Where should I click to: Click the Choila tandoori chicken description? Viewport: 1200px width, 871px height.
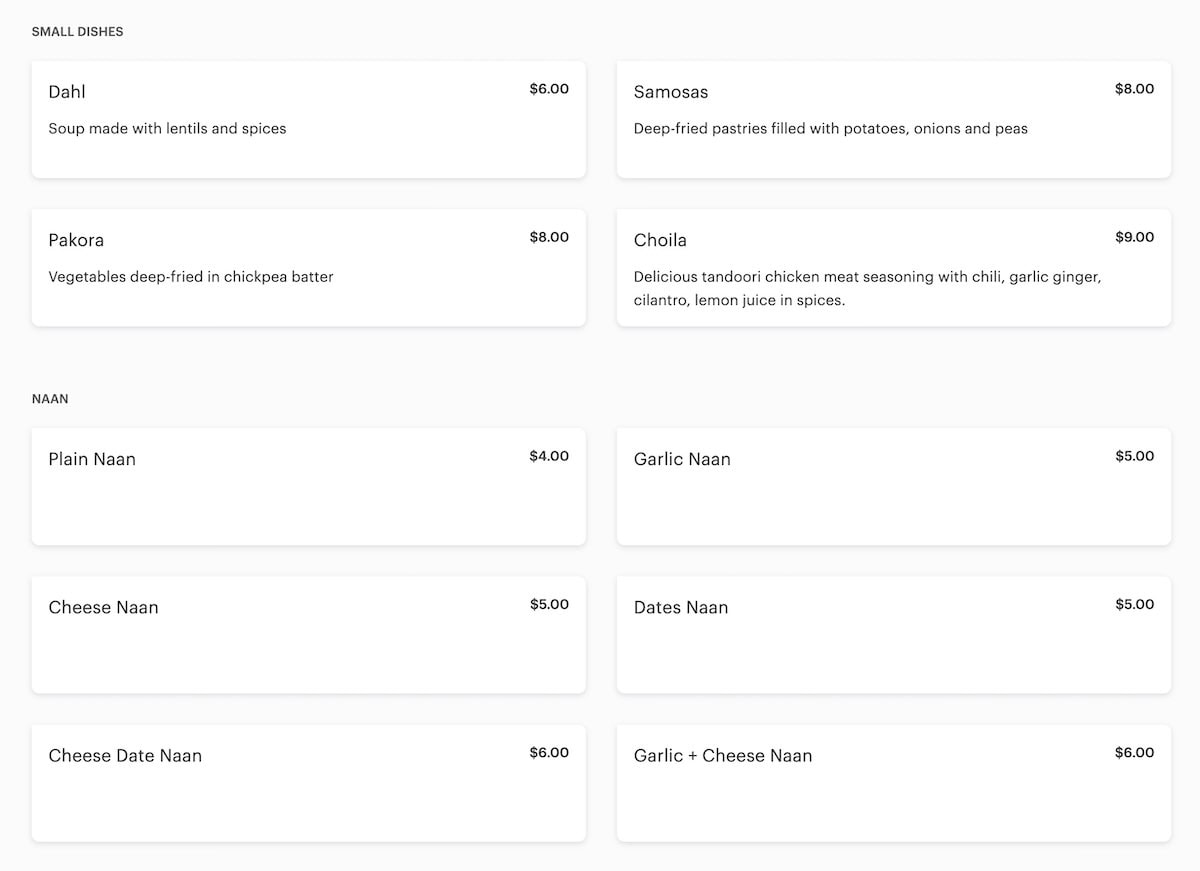tap(867, 288)
